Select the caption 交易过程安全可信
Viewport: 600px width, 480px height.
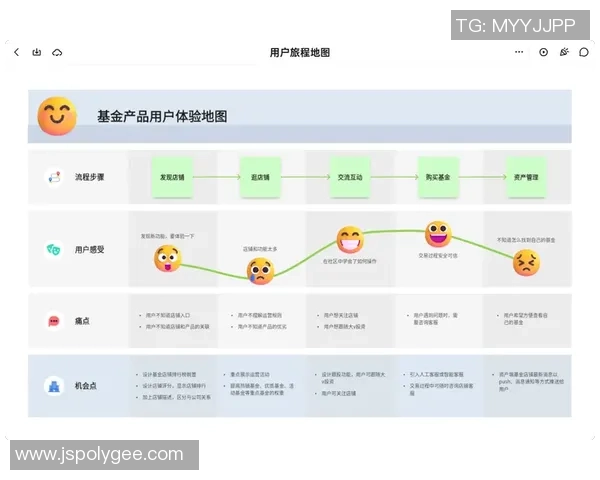(x=438, y=255)
